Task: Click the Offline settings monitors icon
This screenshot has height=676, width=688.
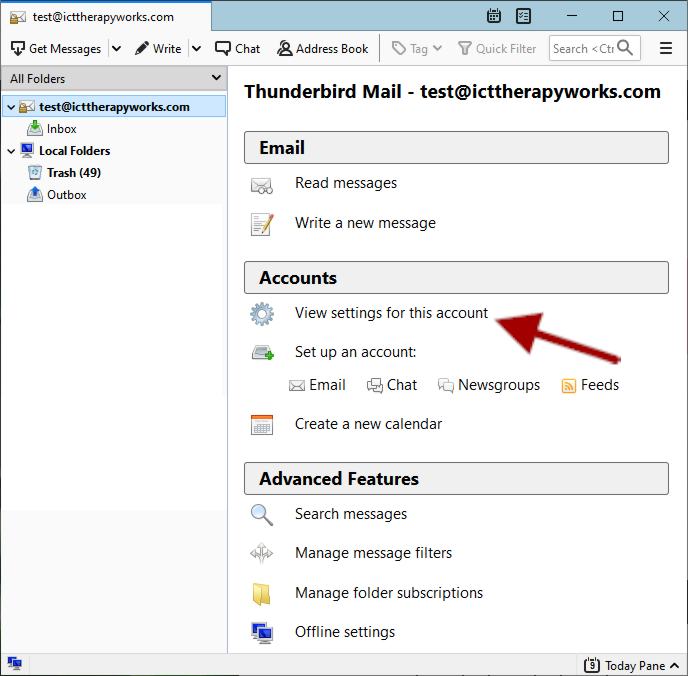Action: point(262,633)
